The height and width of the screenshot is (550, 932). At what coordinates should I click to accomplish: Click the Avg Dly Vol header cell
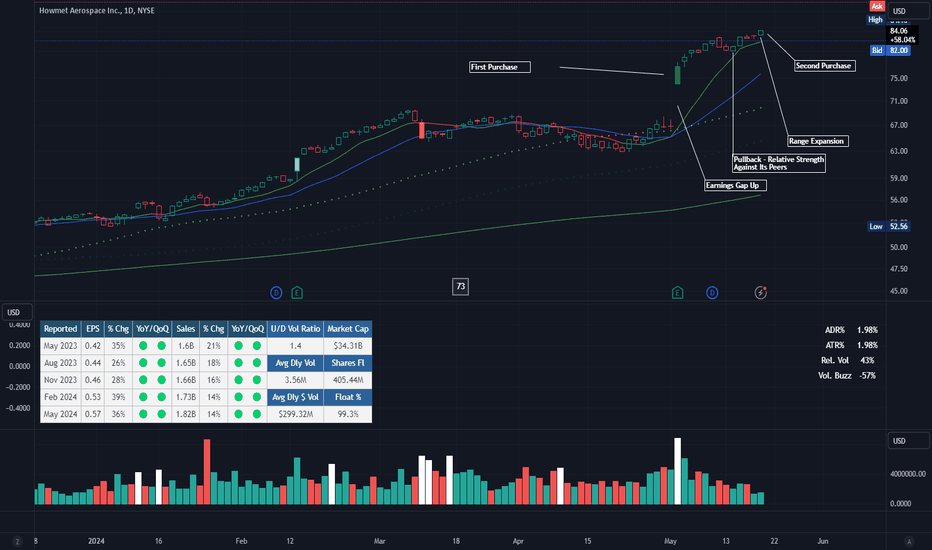click(295, 363)
